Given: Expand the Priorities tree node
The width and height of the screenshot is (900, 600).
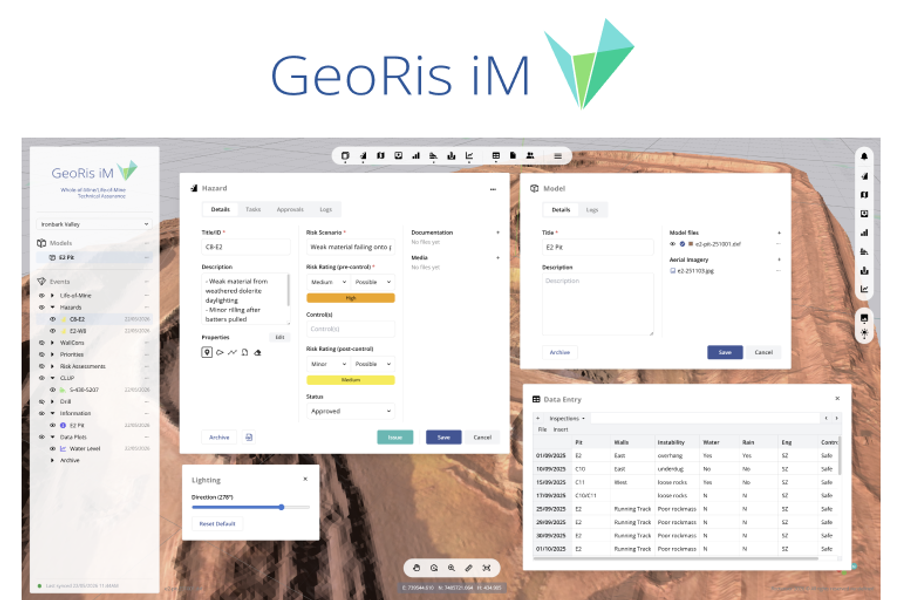Looking at the screenshot, I should pyautogui.click(x=52, y=355).
